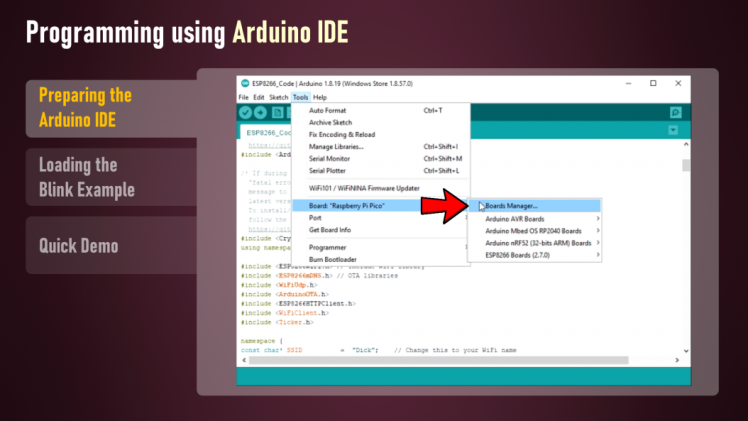
Task: Click the ArduinoOTA.h include line
Action: 285,294
